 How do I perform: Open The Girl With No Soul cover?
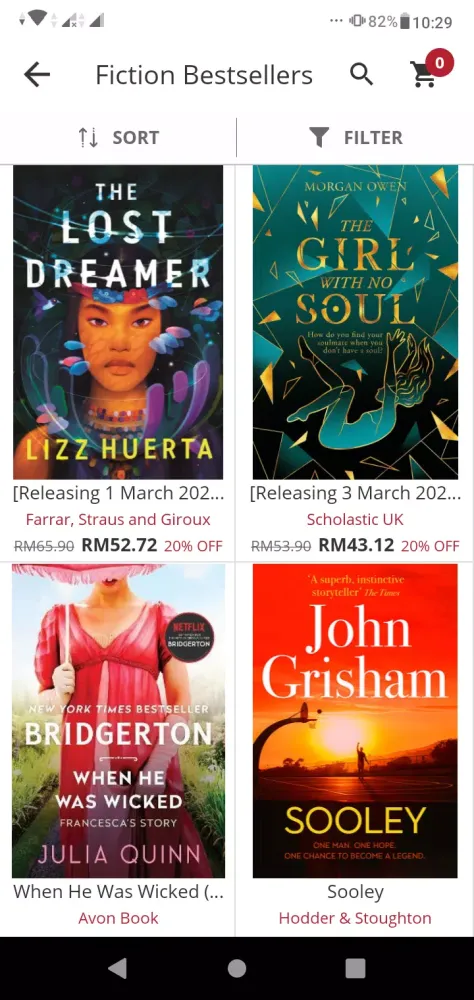(x=355, y=322)
